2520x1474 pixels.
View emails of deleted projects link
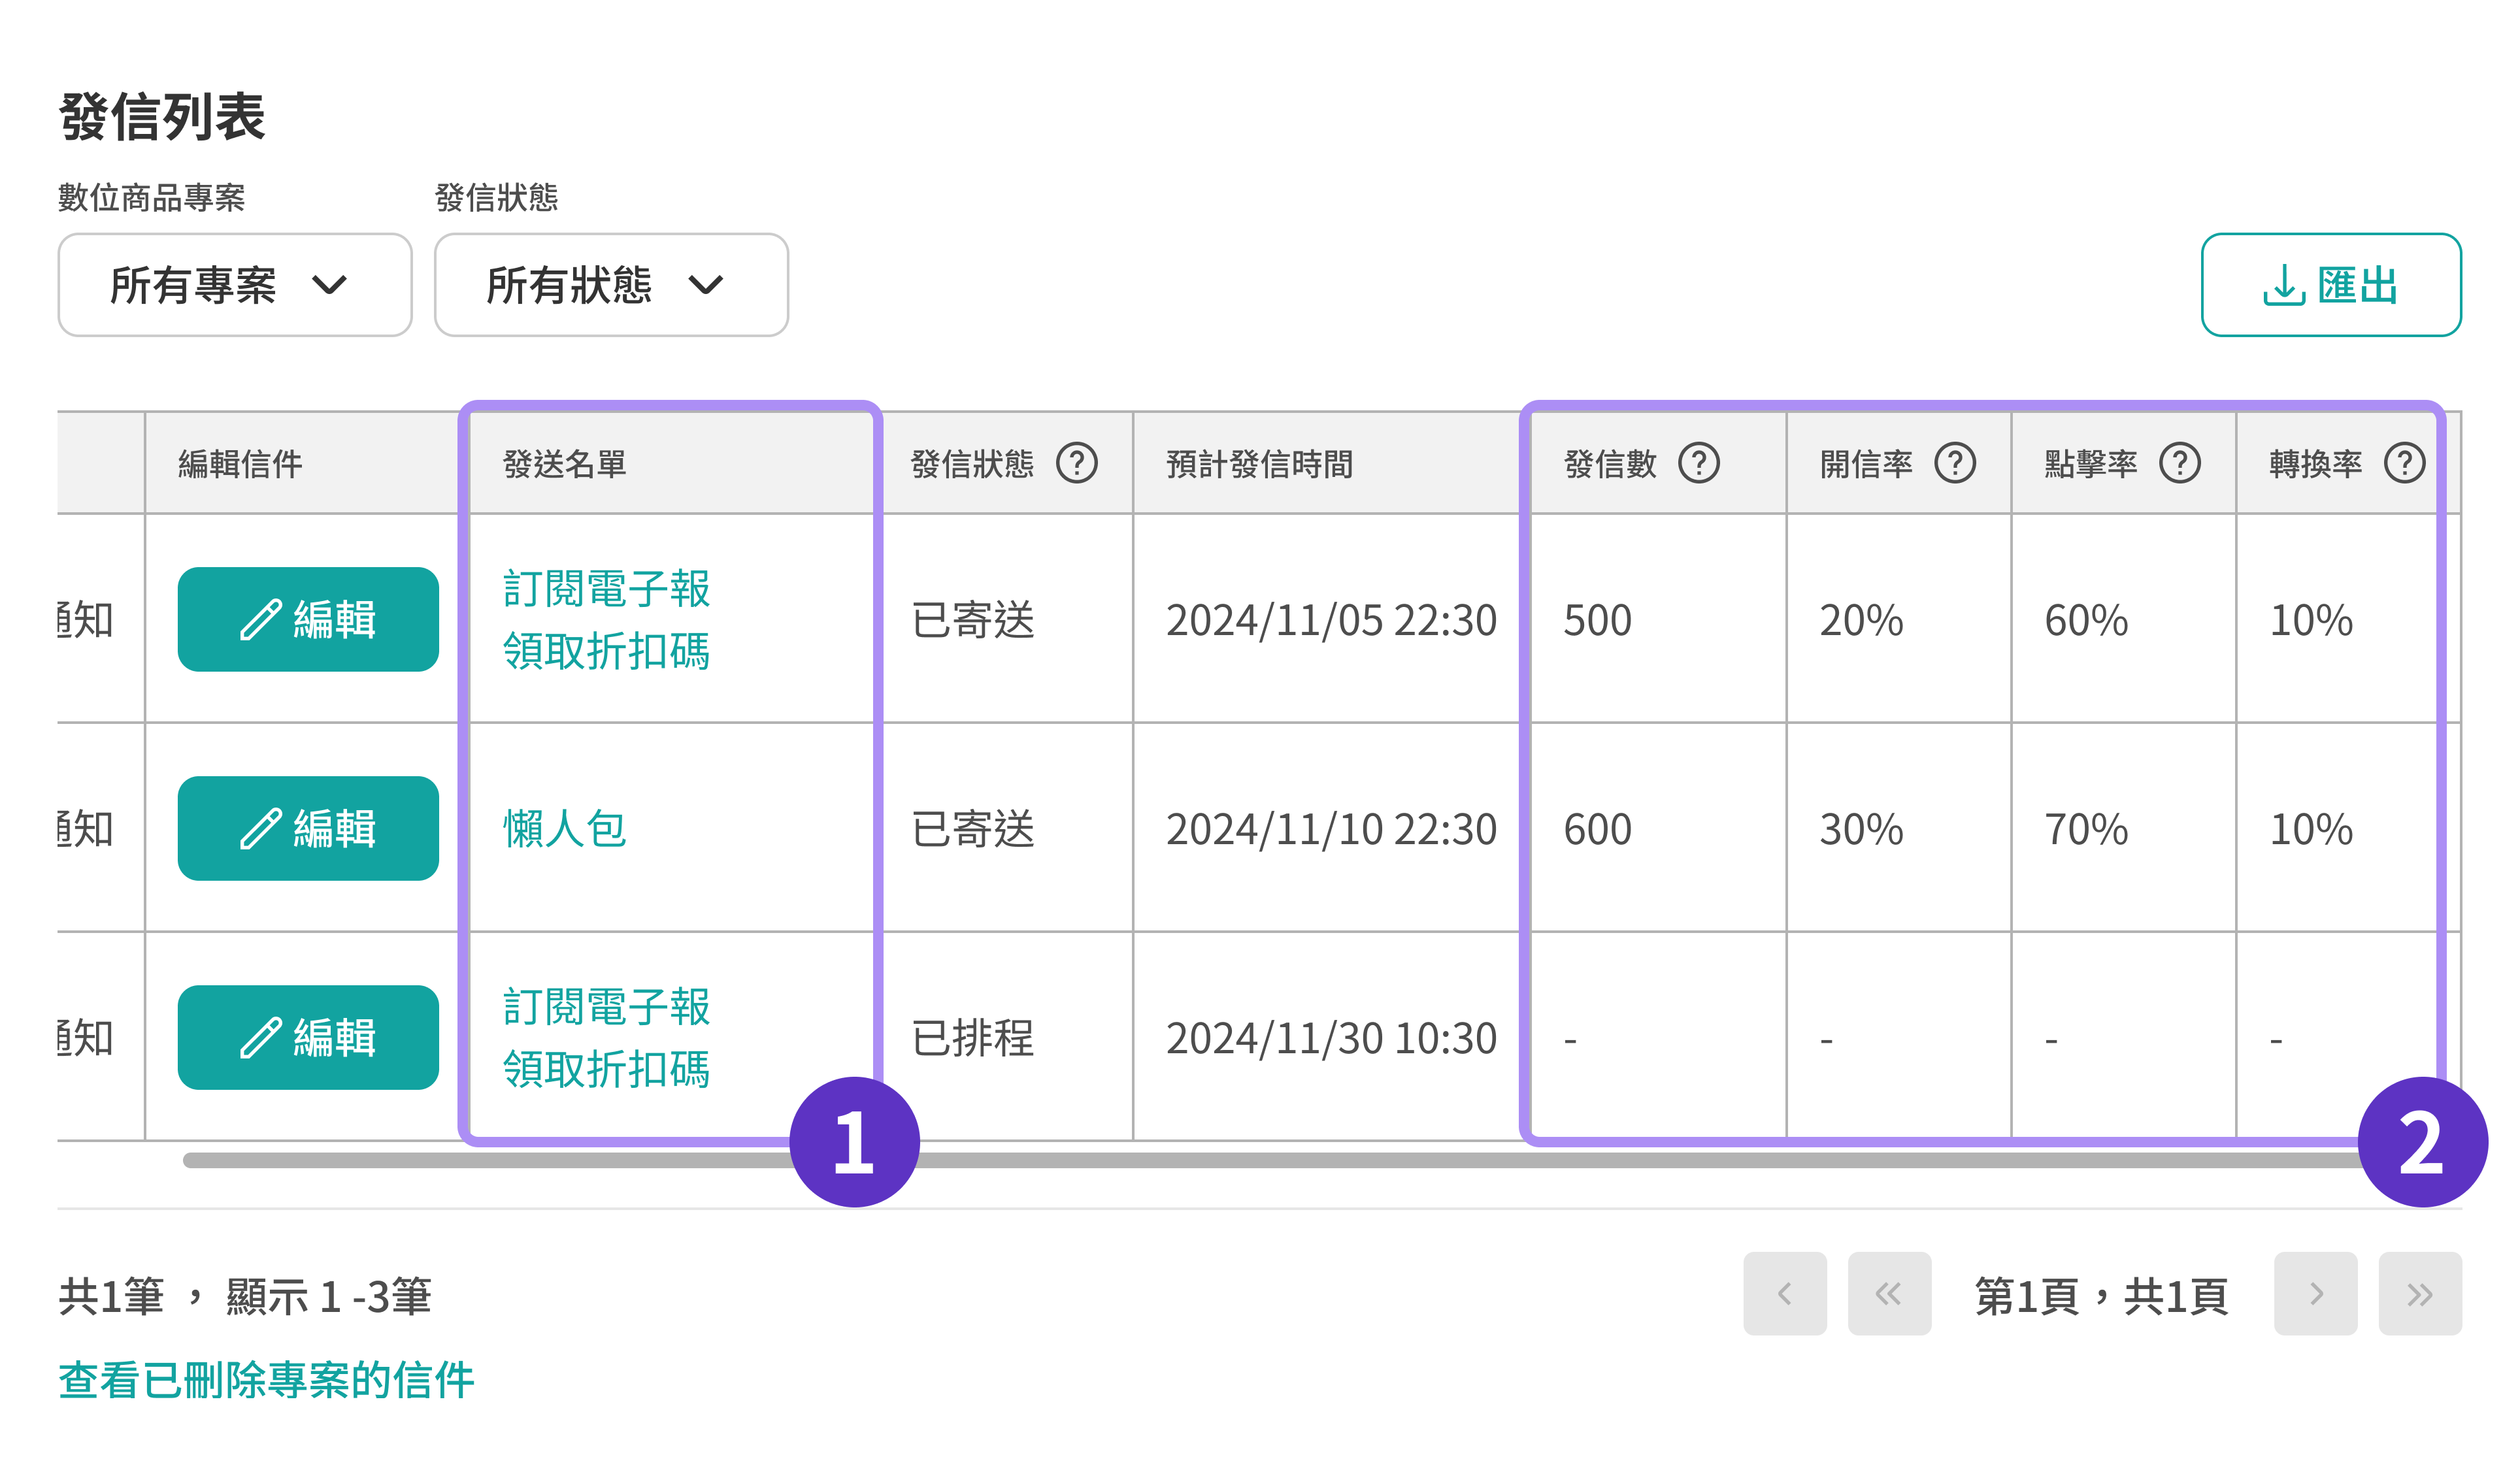(x=266, y=1380)
